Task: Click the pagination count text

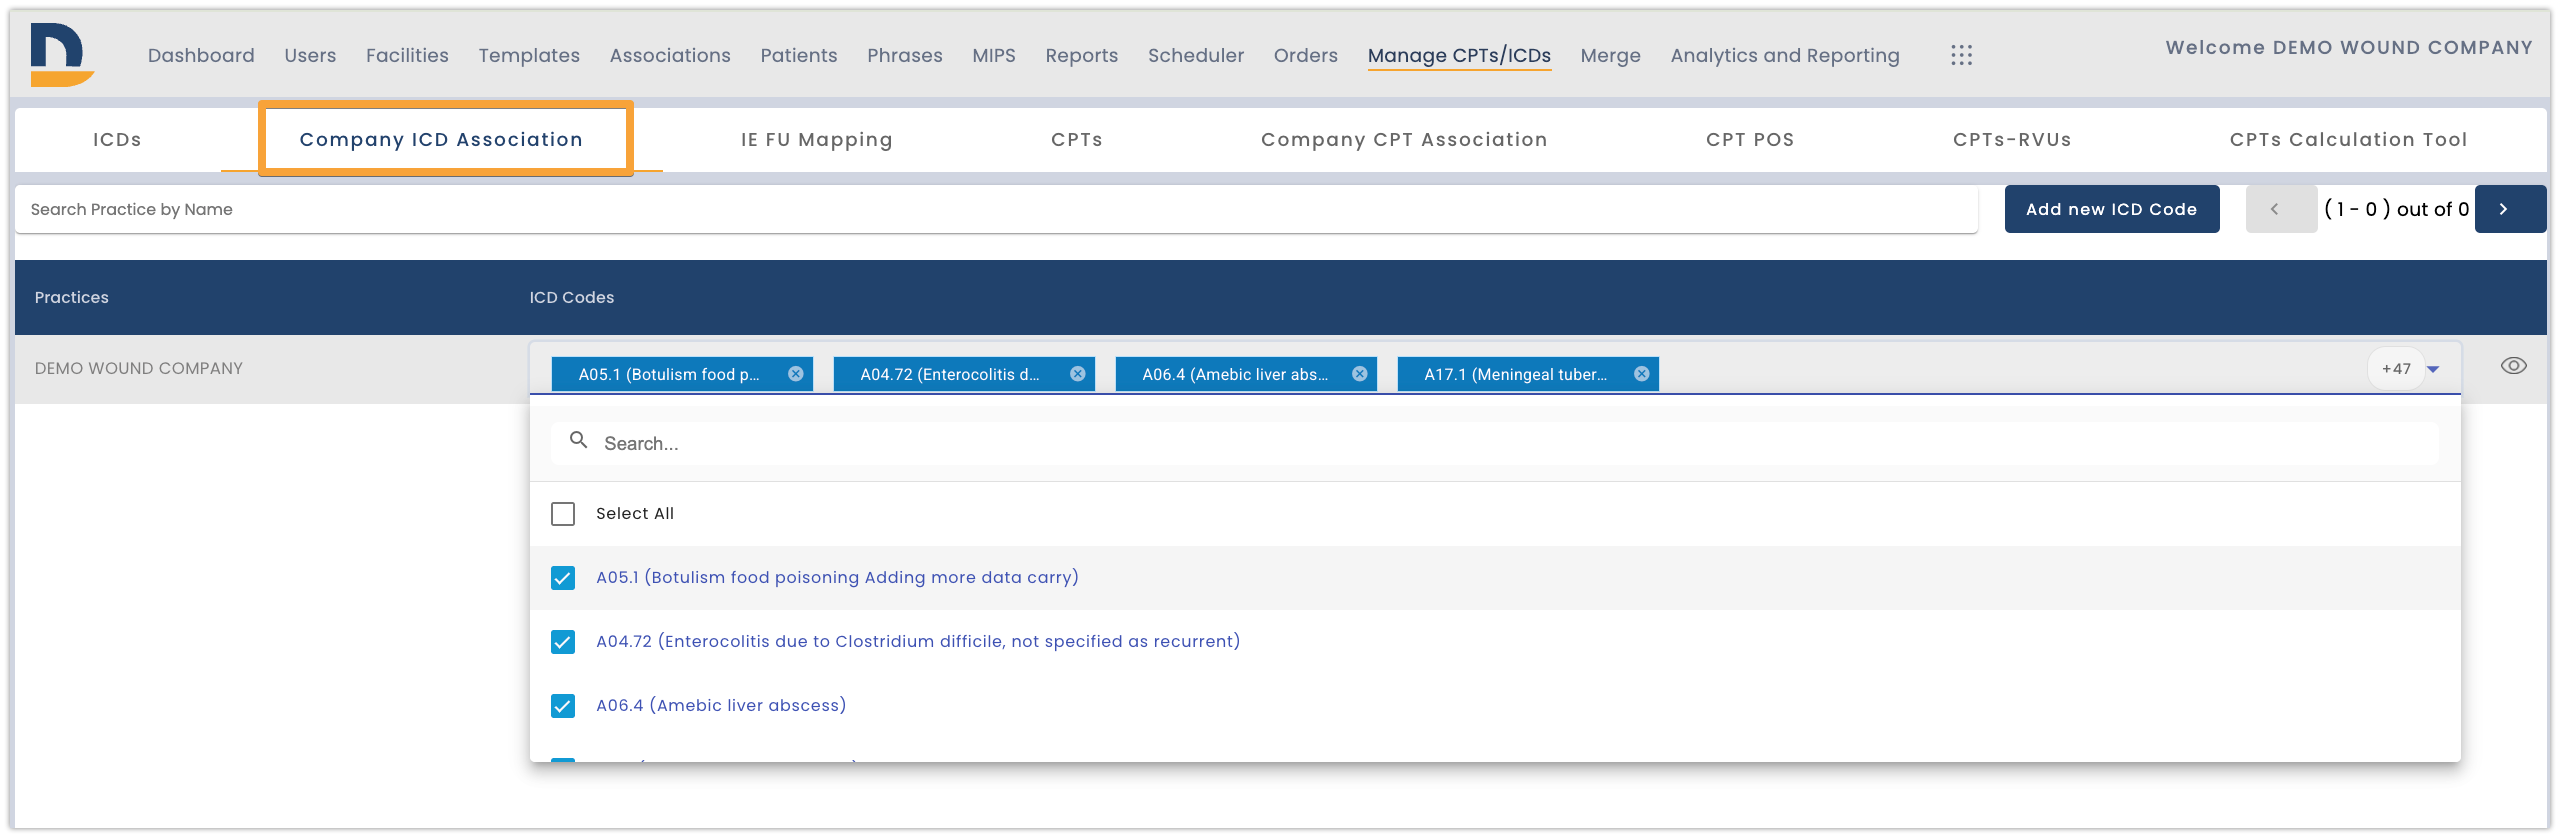Action: (2396, 209)
